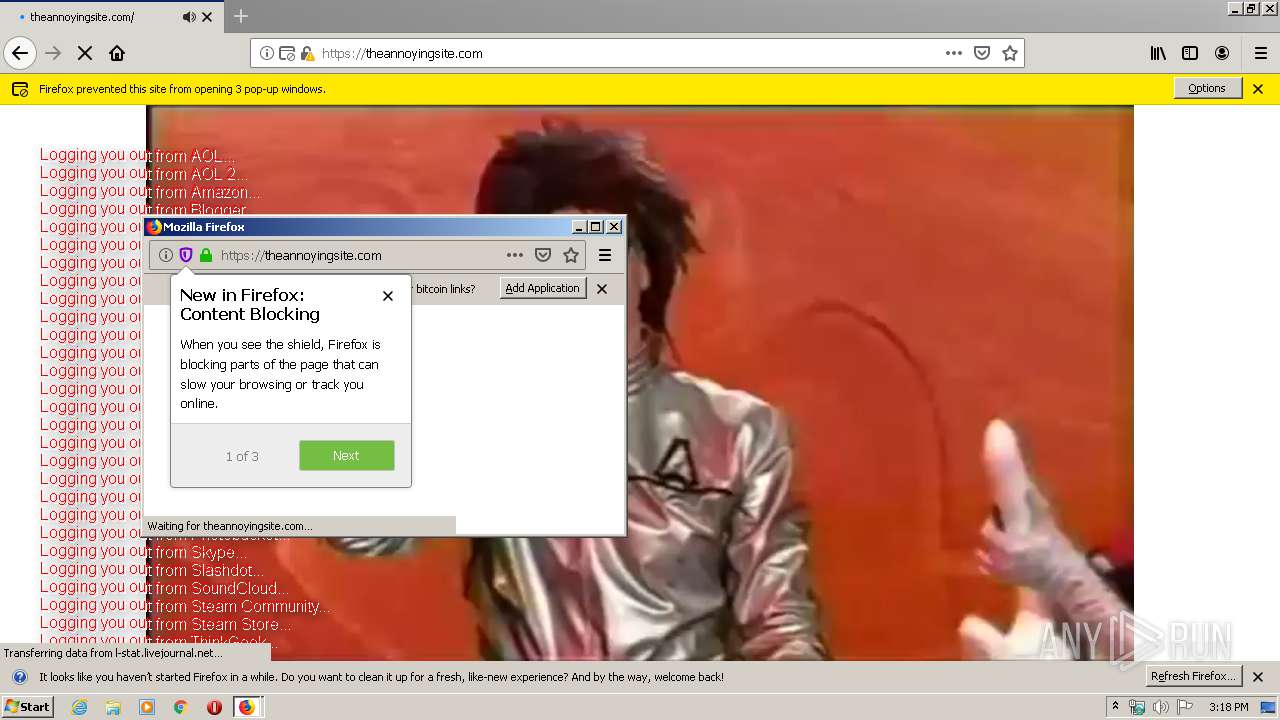Open the Firefox Account icon

pyautogui.click(x=1222, y=53)
